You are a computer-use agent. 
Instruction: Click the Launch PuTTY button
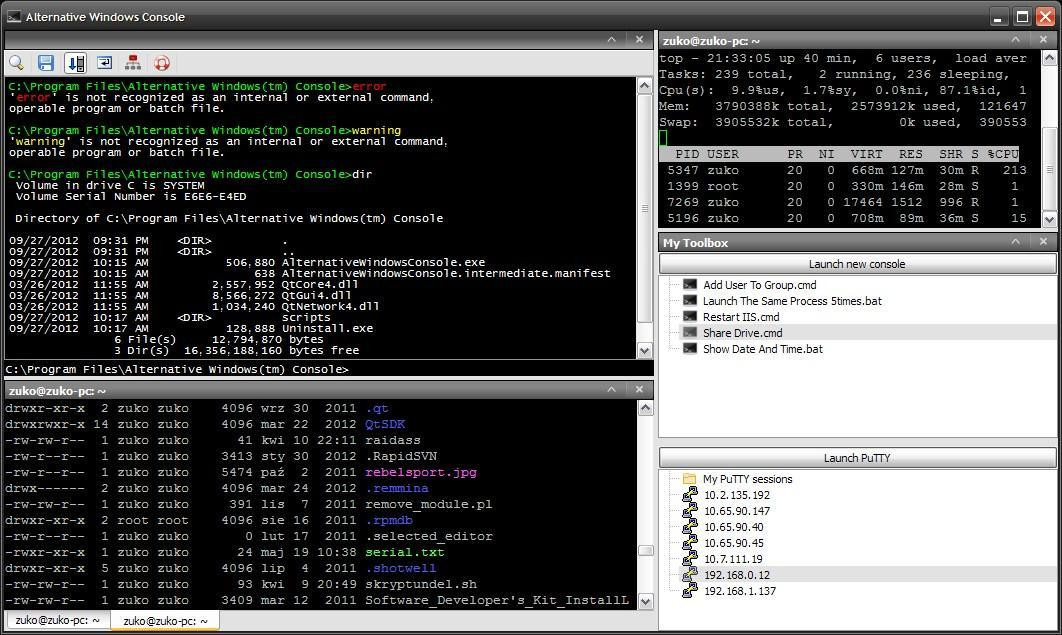(857, 458)
